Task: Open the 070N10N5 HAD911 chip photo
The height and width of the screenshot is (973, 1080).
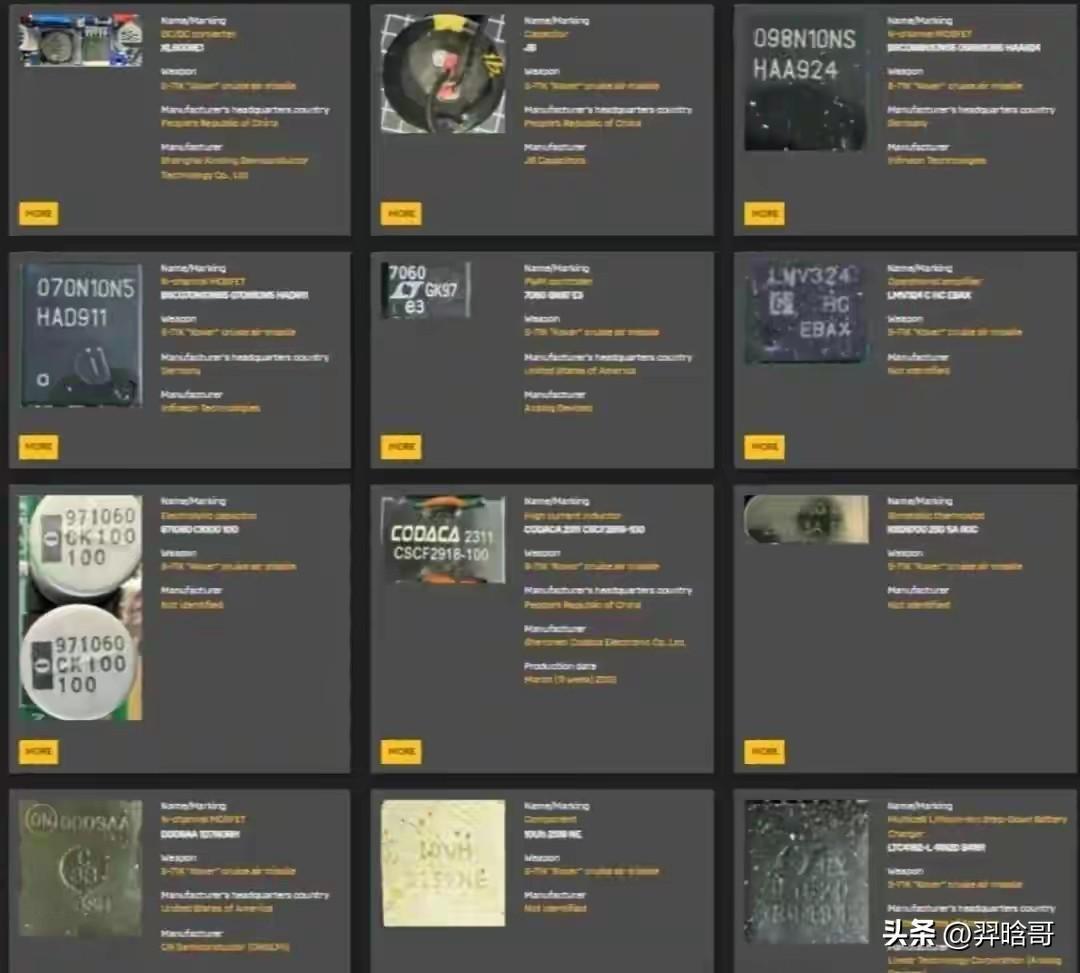Action: click(81, 334)
